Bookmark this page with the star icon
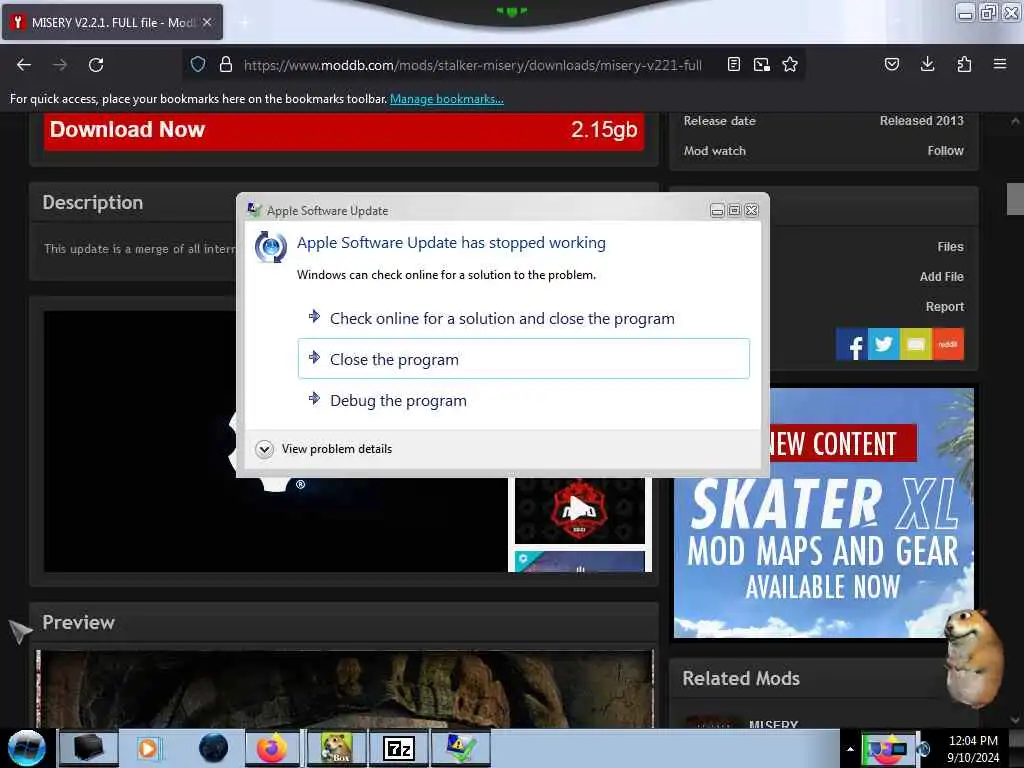The height and width of the screenshot is (768, 1024). tap(790, 64)
